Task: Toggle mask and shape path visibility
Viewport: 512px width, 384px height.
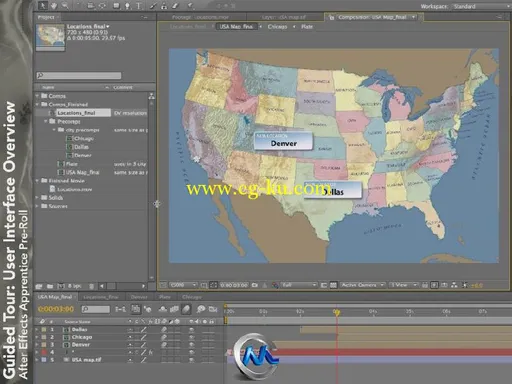Action: tap(213, 285)
